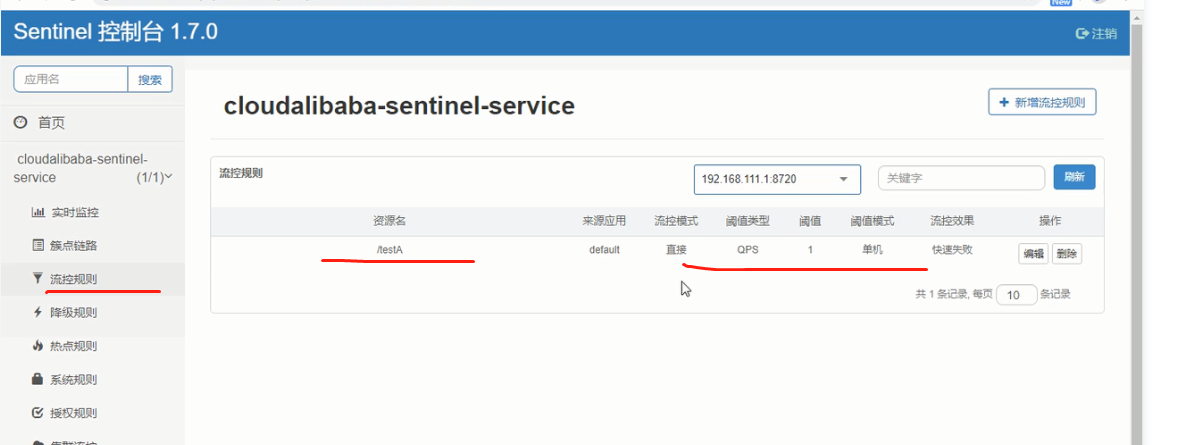Open 系统规则 in the sidebar
This screenshot has width=1181, height=445.
(73, 379)
